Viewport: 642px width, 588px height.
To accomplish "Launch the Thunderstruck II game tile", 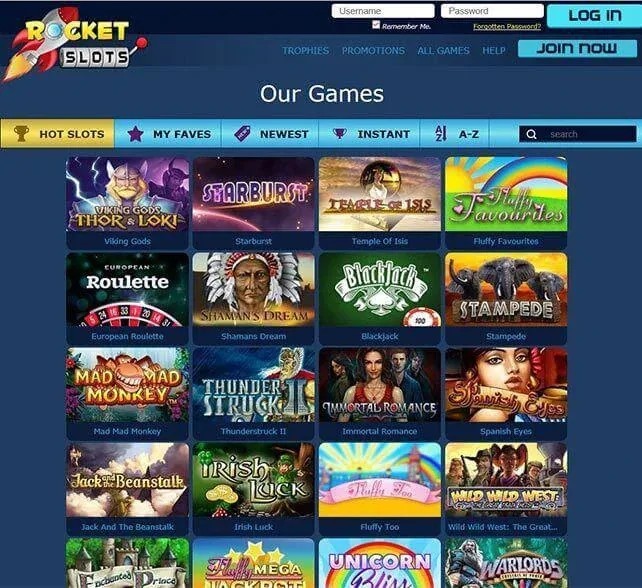I will (253, 394).
